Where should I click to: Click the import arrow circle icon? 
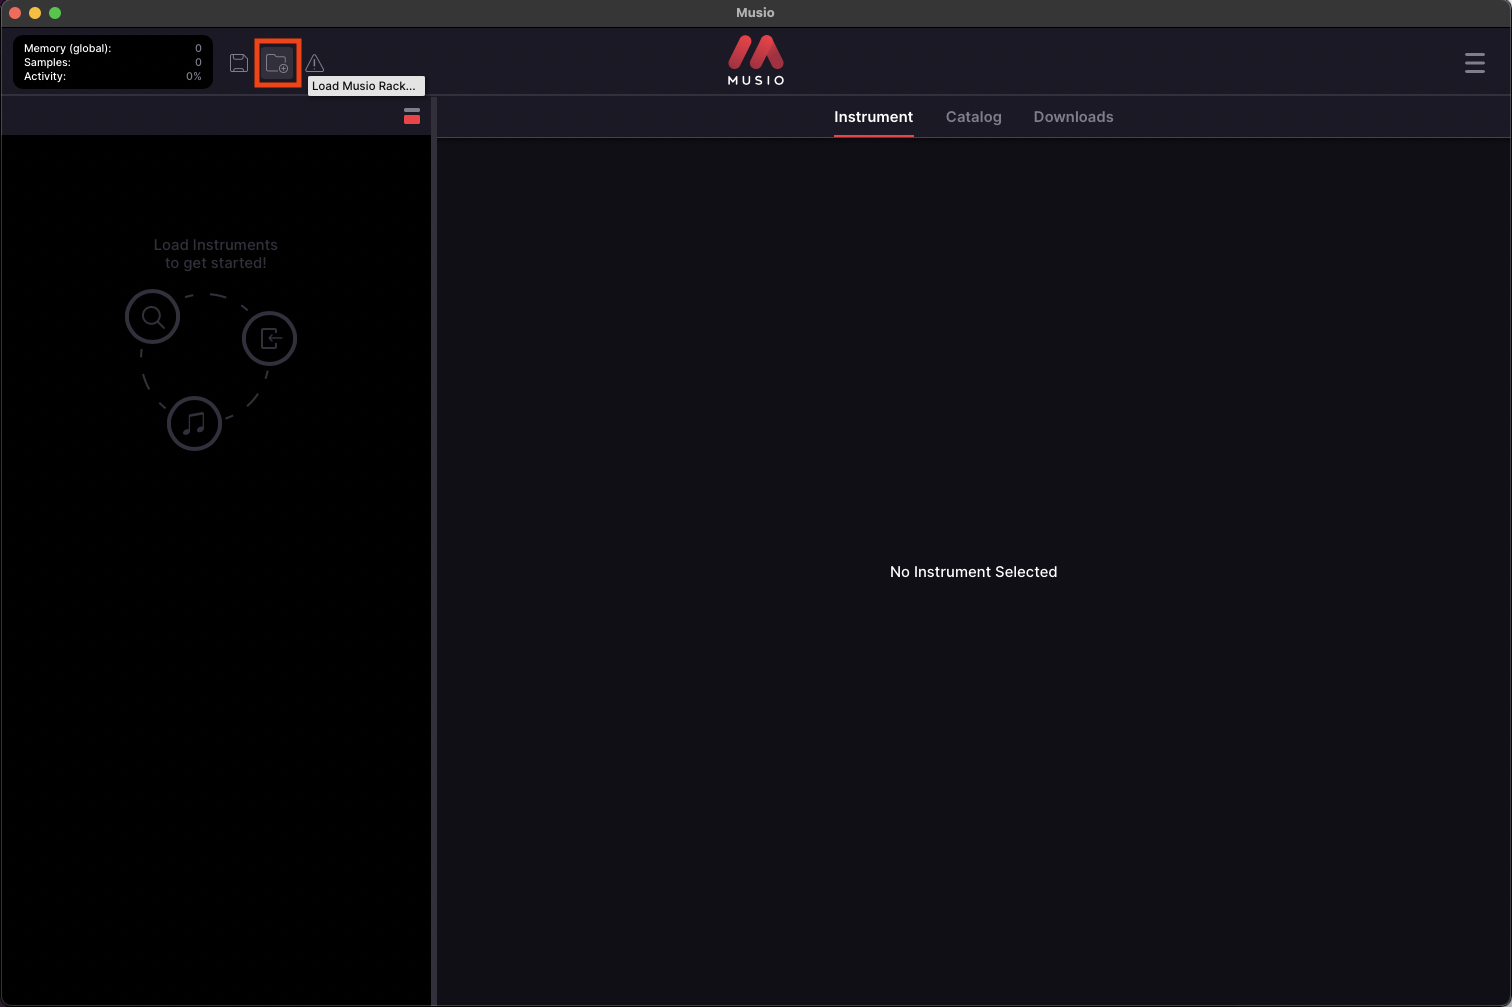(270, 338)
